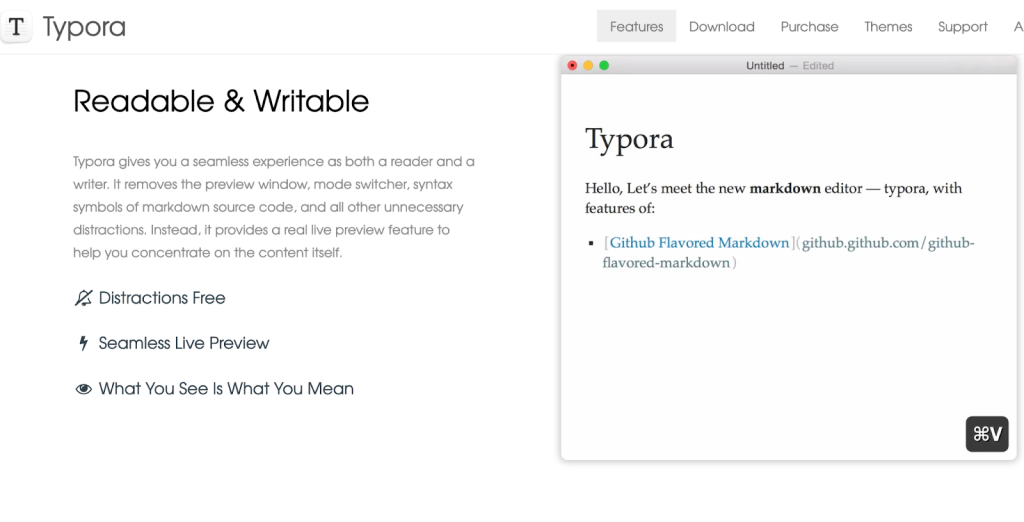Click the red close dot of Untitled window
Screen dimensions: 1024x522
click(x=573, y=66)
